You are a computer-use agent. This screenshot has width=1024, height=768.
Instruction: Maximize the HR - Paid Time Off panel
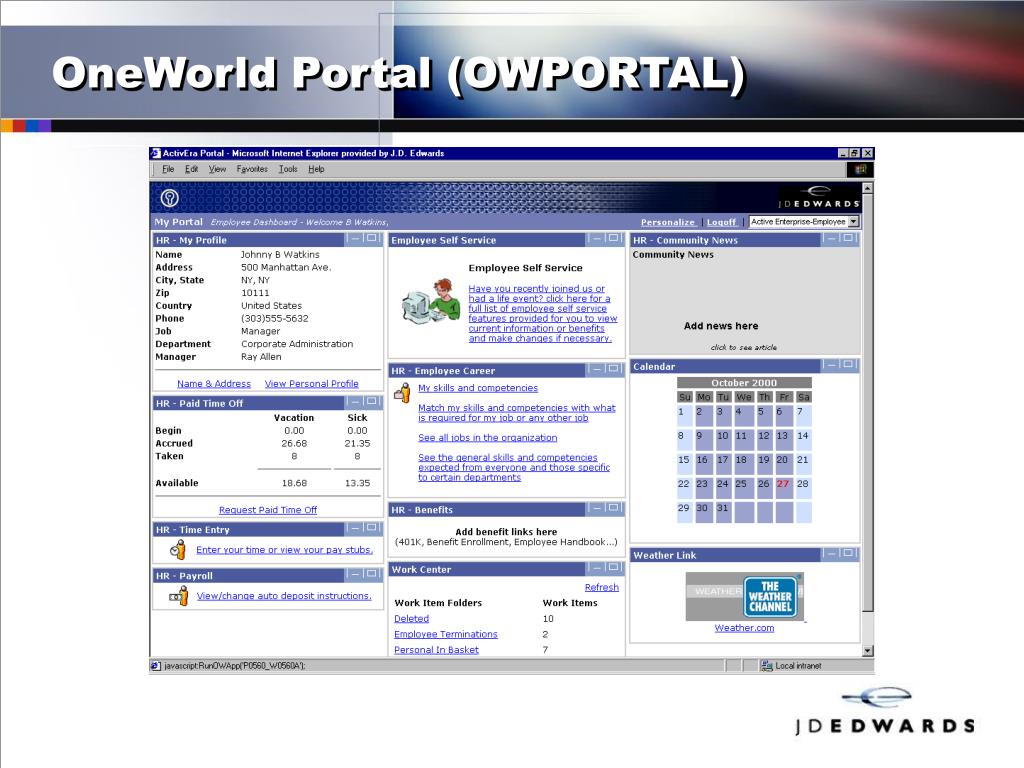[x=372, y=402]
